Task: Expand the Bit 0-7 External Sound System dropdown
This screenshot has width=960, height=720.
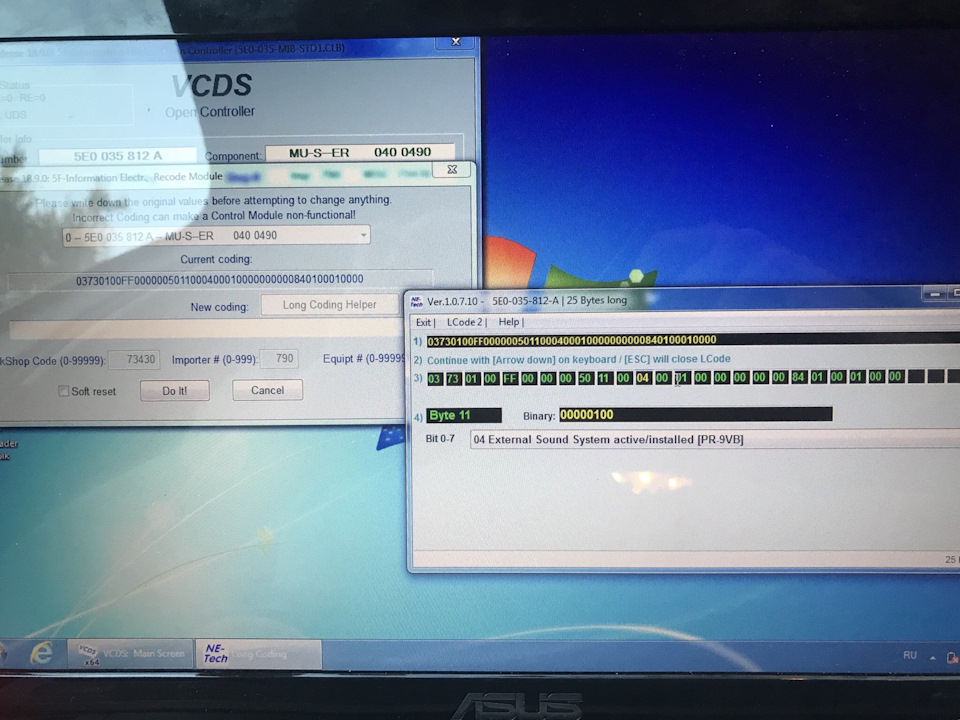Action: pyautogui.click(x=714, y=440)
